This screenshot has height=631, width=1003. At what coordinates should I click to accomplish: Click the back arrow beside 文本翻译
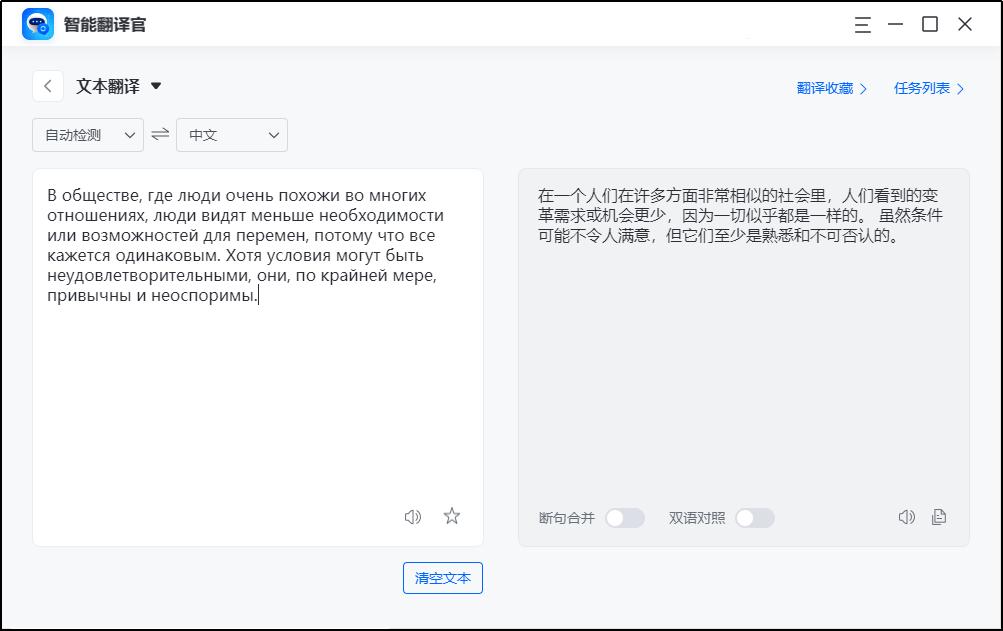point(47,86)
